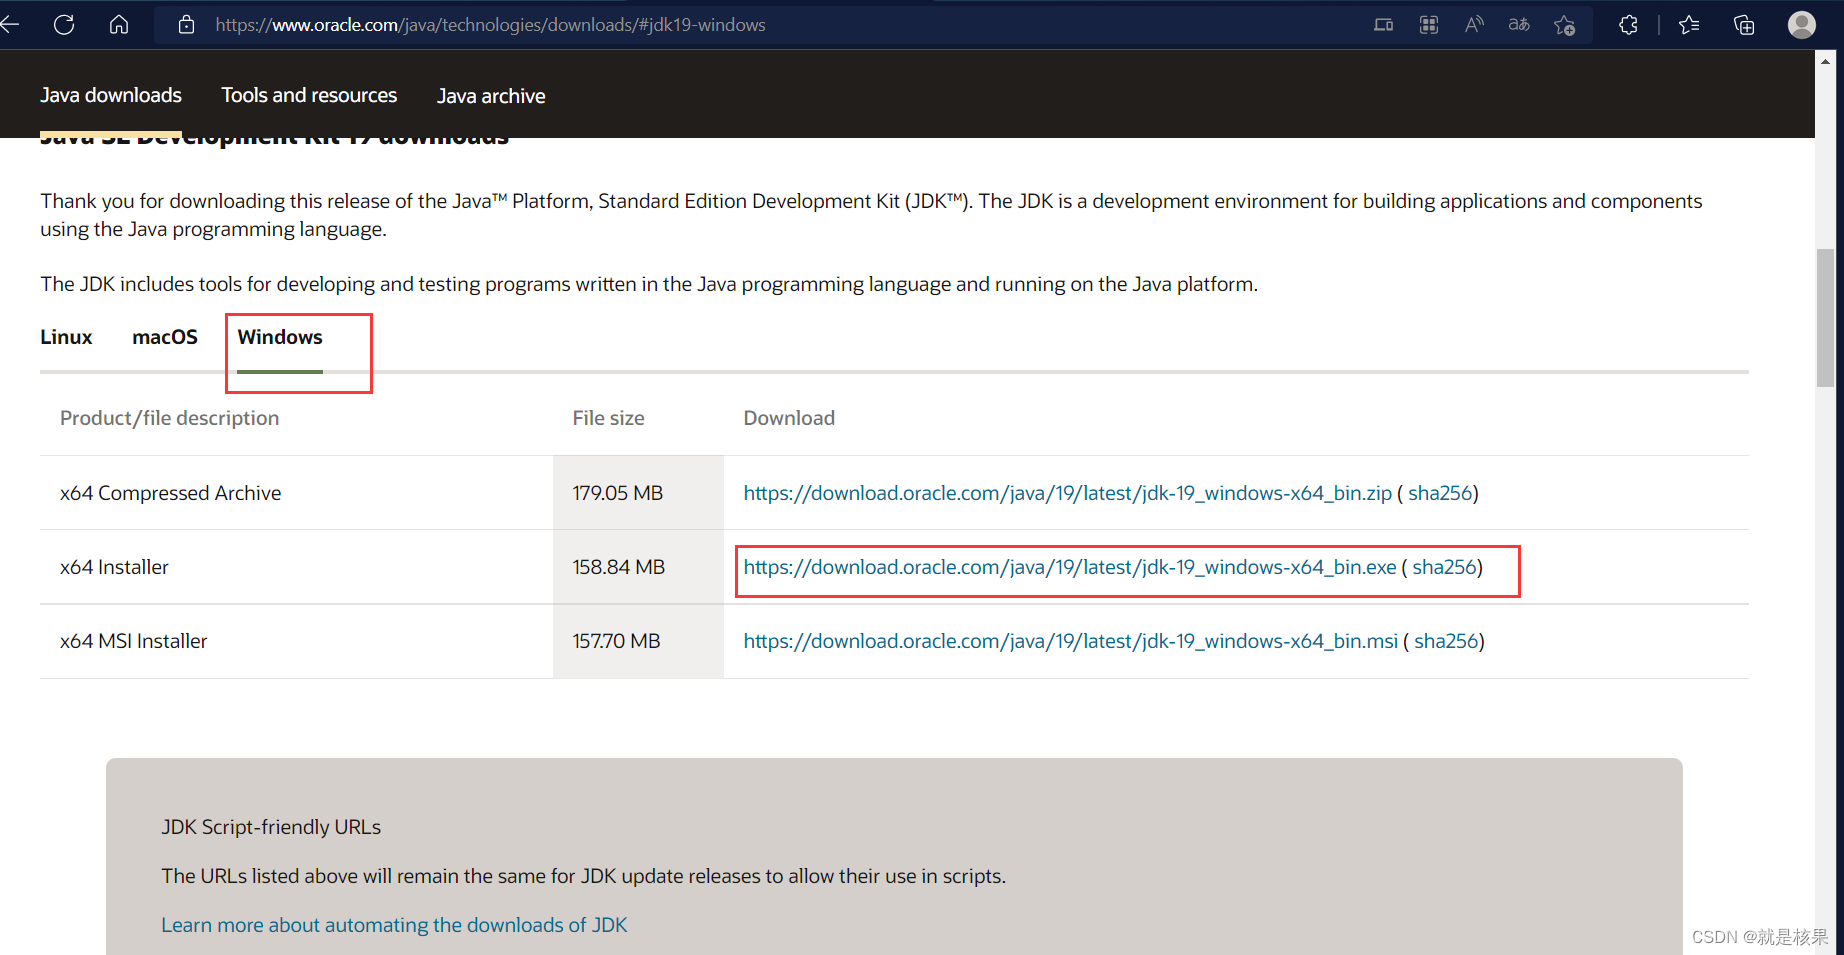Image resolution: width=1844 pixels, height=955 pixels.
Task: Click the 'x64 MSI Installer' row label
Action: pyautogui.click(x=133, y=641)
